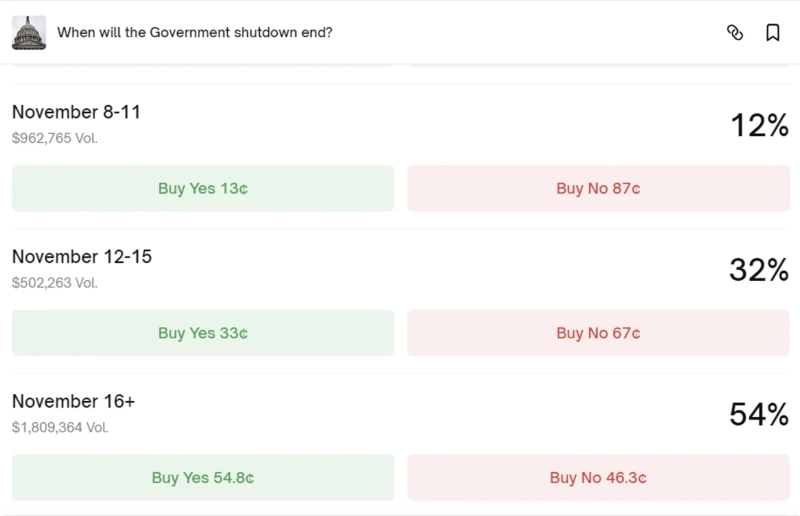Select the November 8-11 outcome label
This screenshot has width=800, height=516.
(x=76, y=113)
